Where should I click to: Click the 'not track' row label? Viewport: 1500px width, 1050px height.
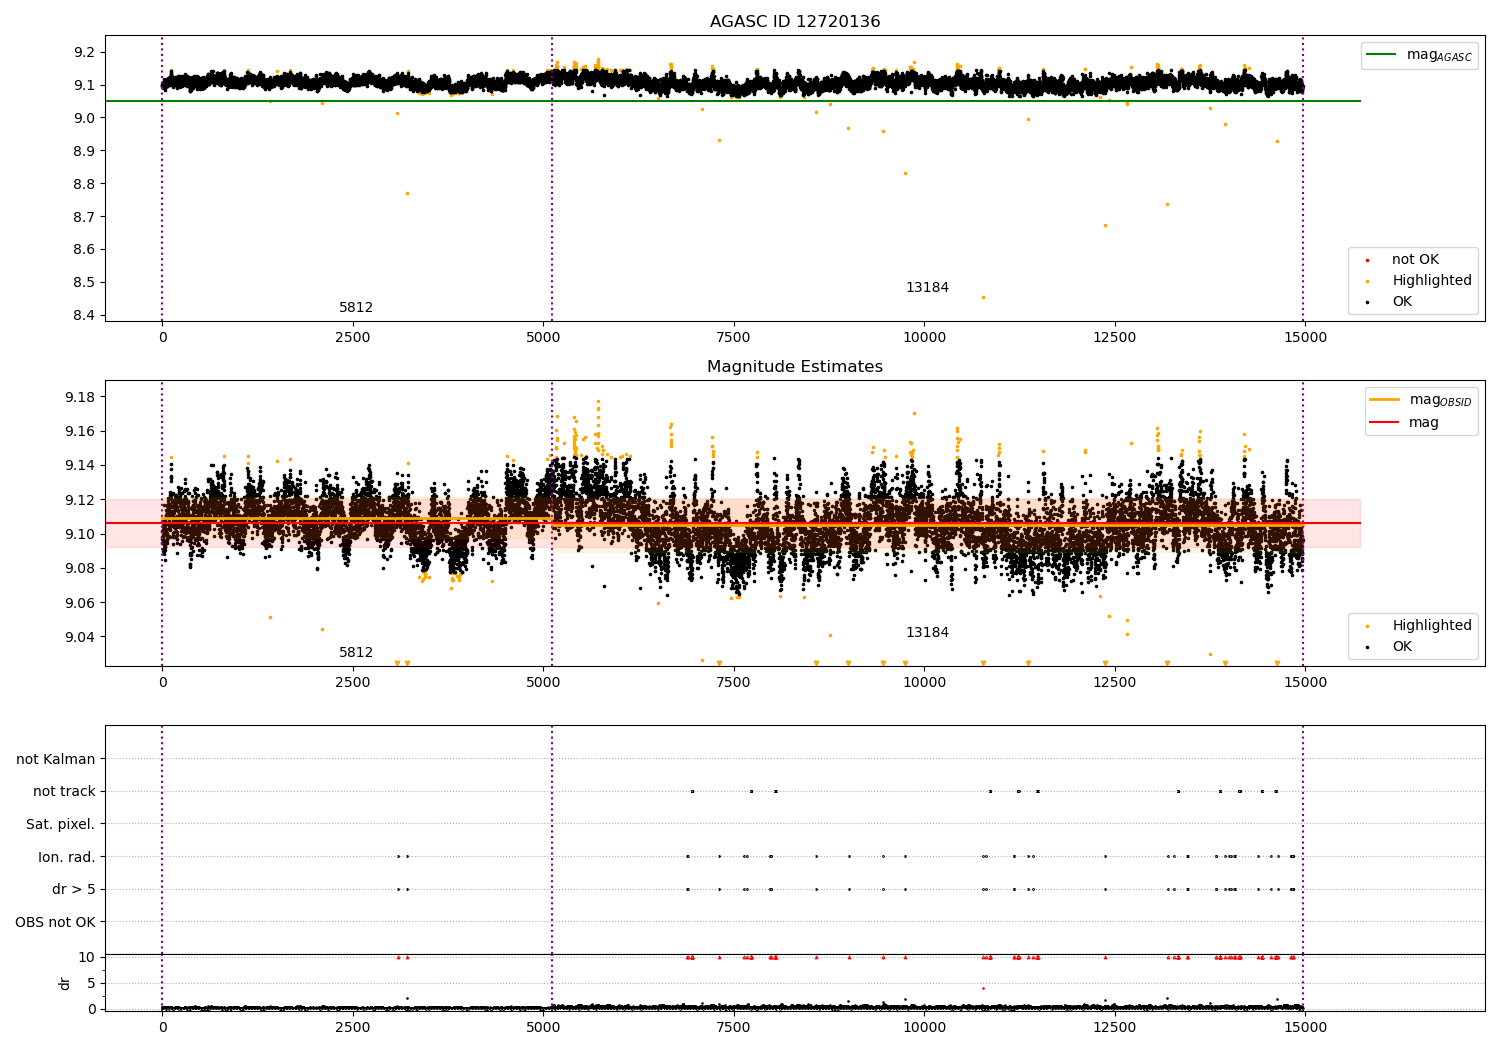64,791
